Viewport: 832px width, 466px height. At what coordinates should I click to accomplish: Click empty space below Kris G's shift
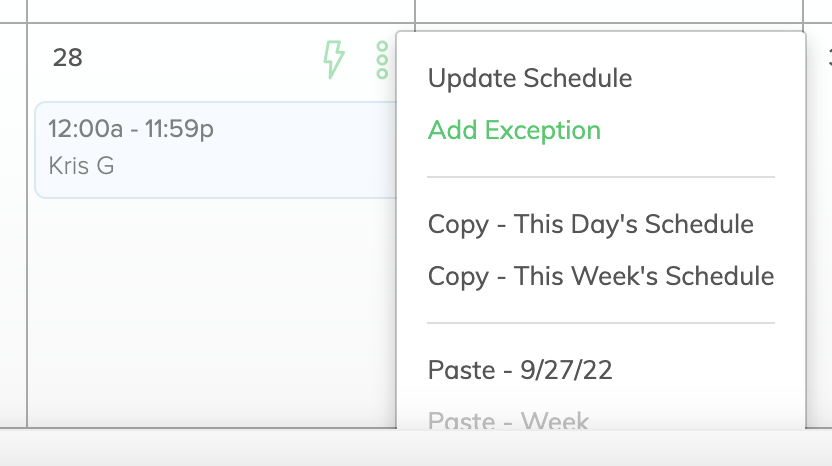pyautogui.click(x=212, y=313)
